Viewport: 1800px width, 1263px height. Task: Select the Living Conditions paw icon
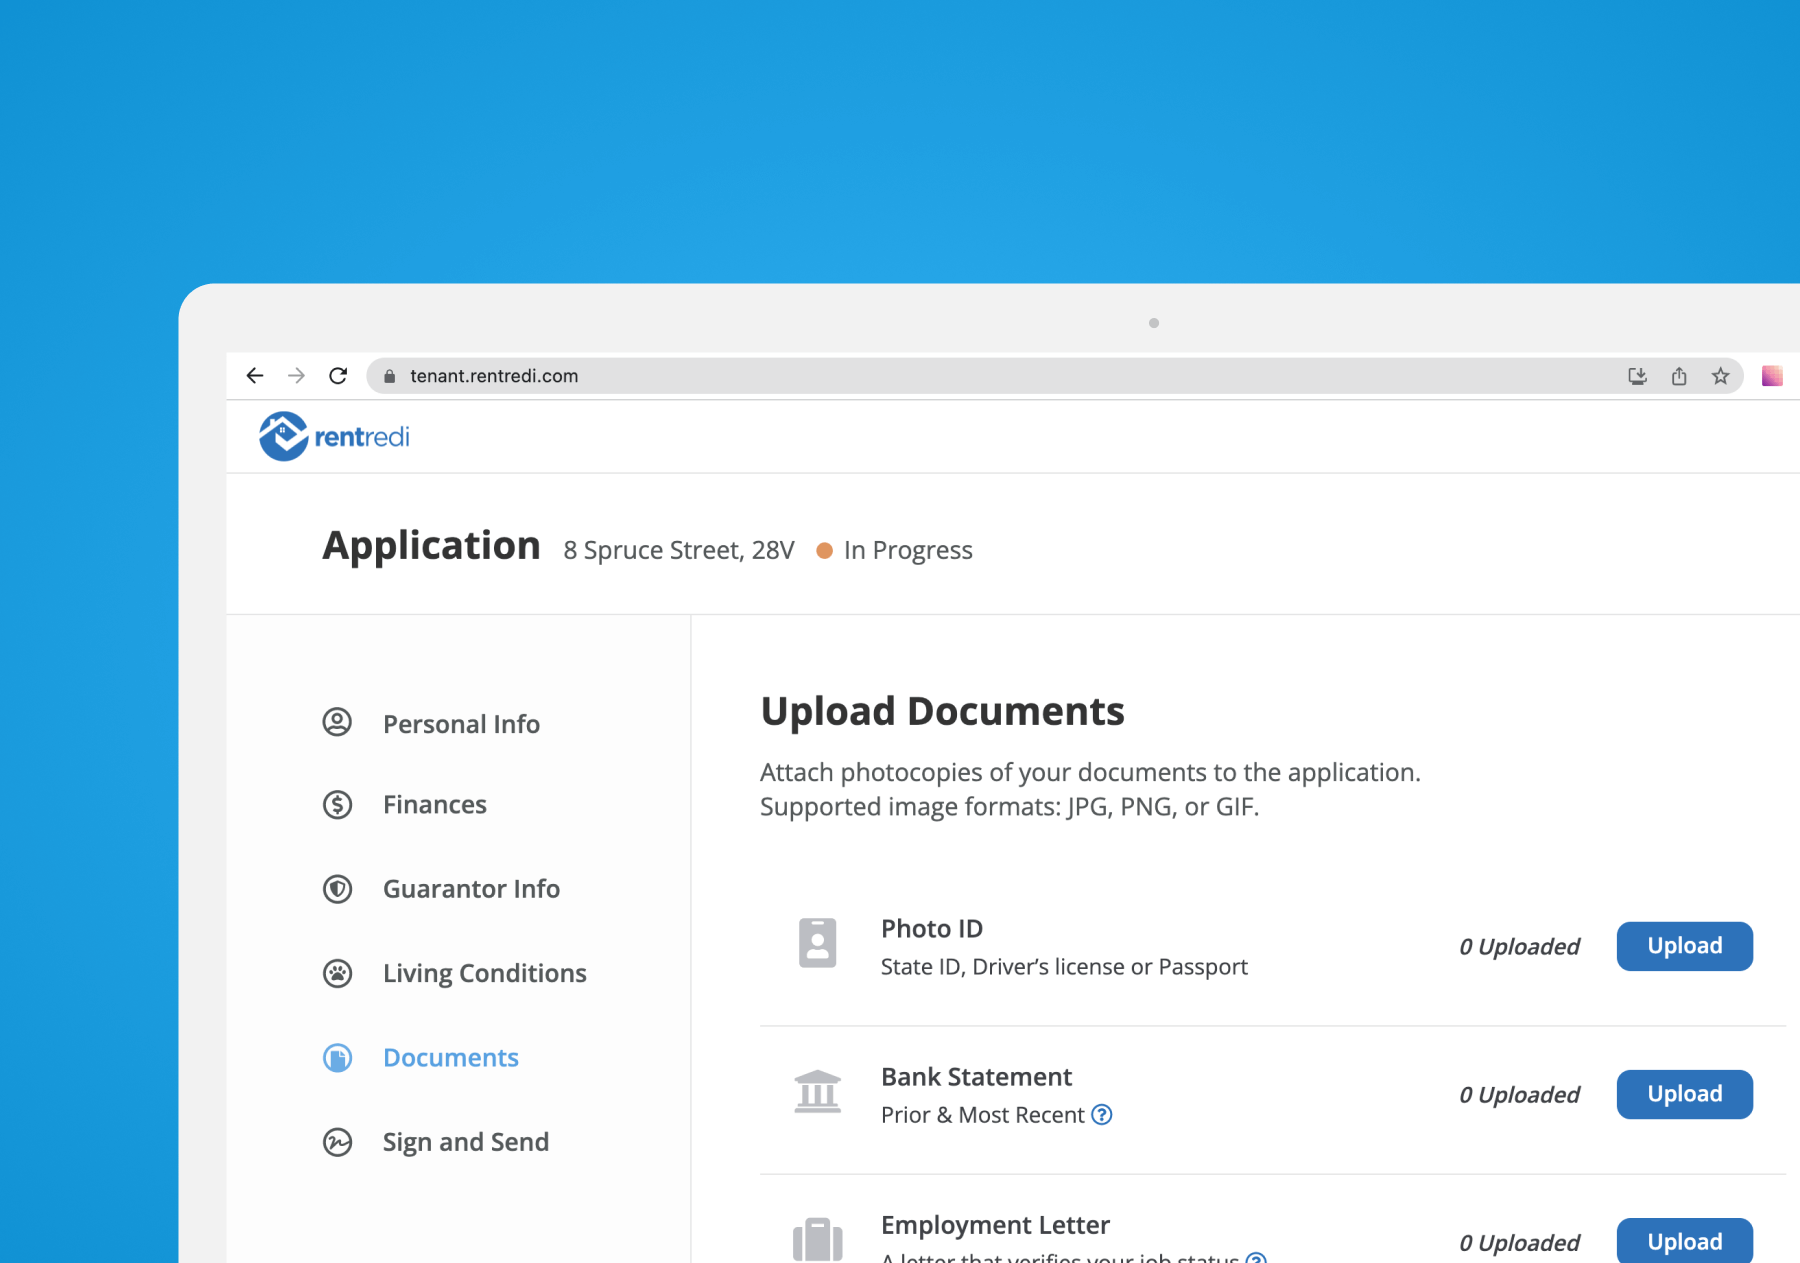click(337, 973)
